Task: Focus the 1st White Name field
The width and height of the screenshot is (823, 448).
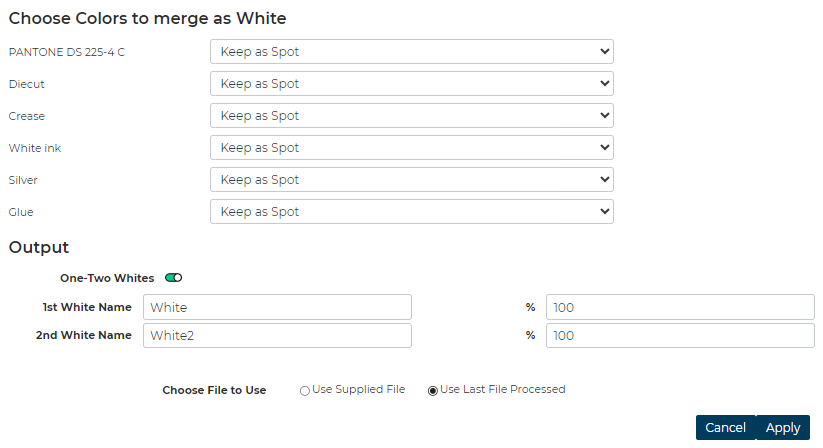Action: pyautogui.click(x=277, y=307)
